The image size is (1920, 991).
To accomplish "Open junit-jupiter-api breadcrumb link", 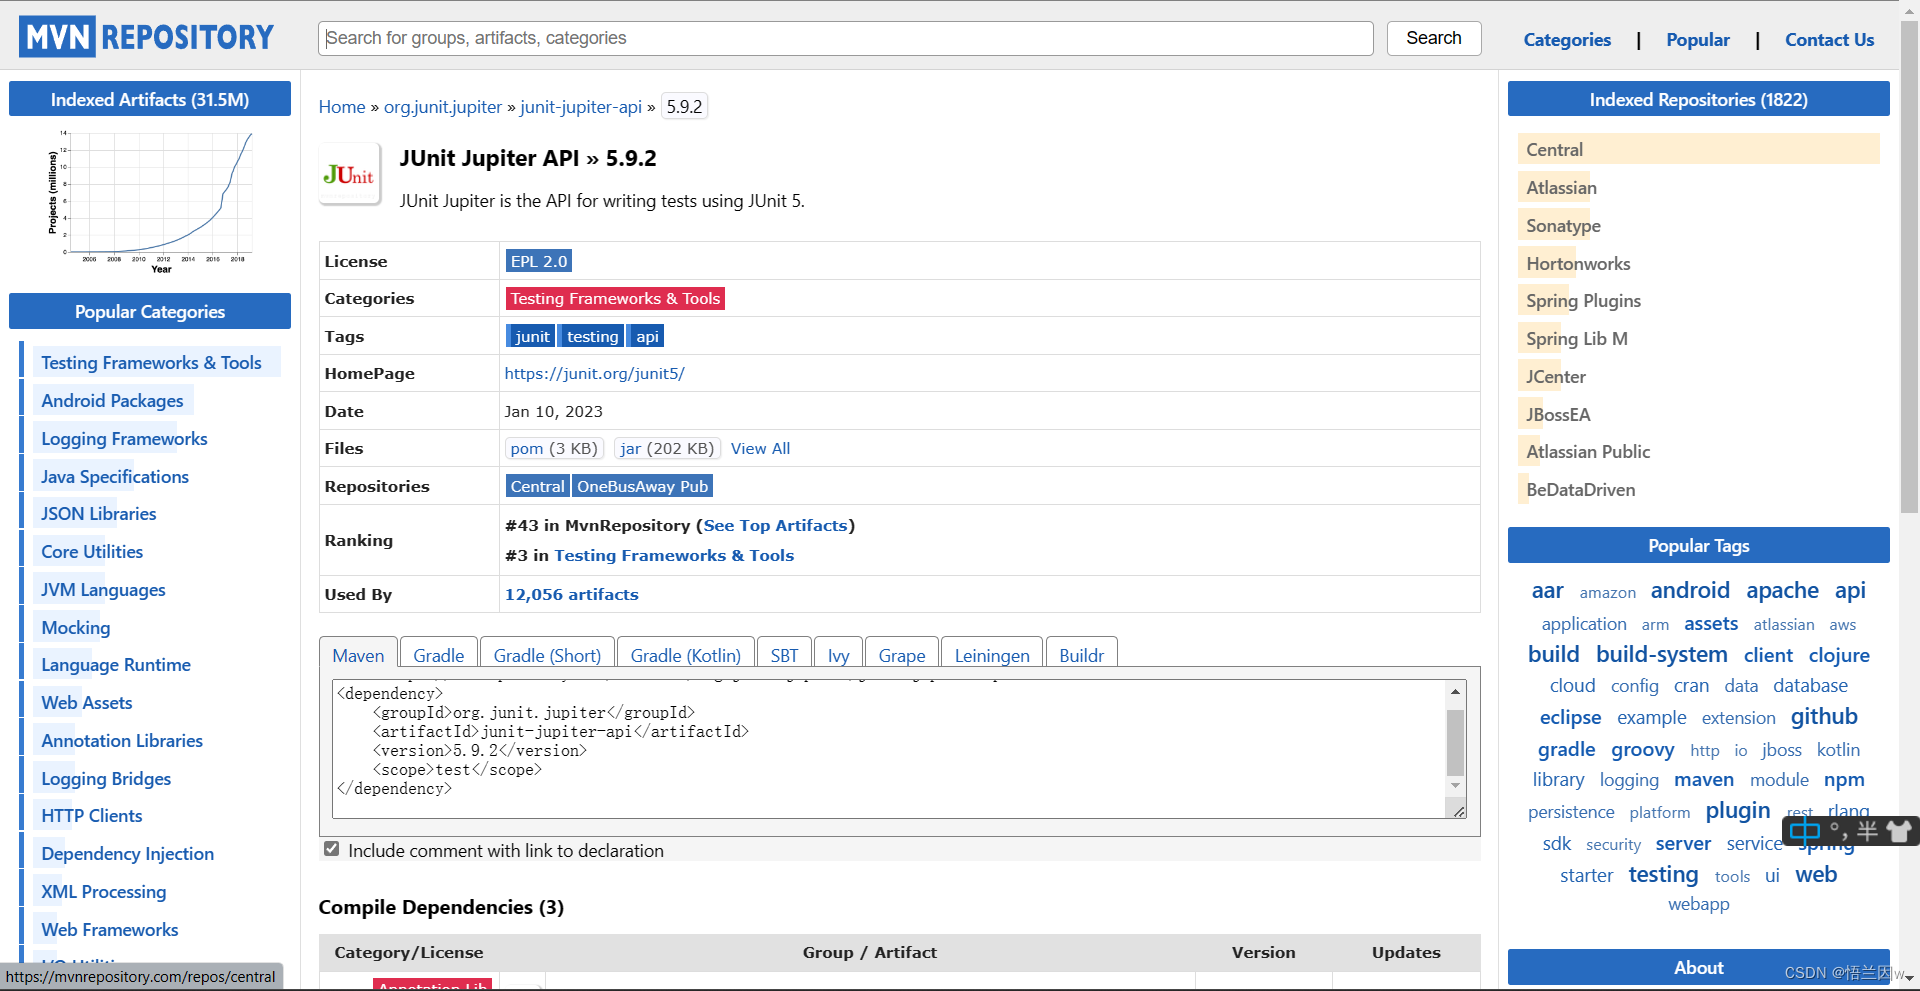I will click(x=581, y=107).
